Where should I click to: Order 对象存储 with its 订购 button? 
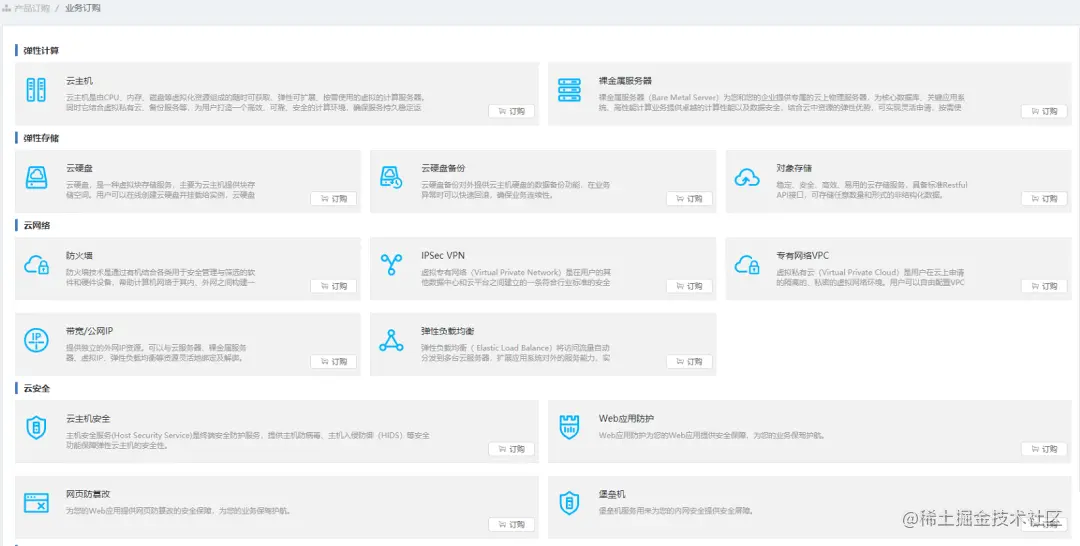point(1043,199)
